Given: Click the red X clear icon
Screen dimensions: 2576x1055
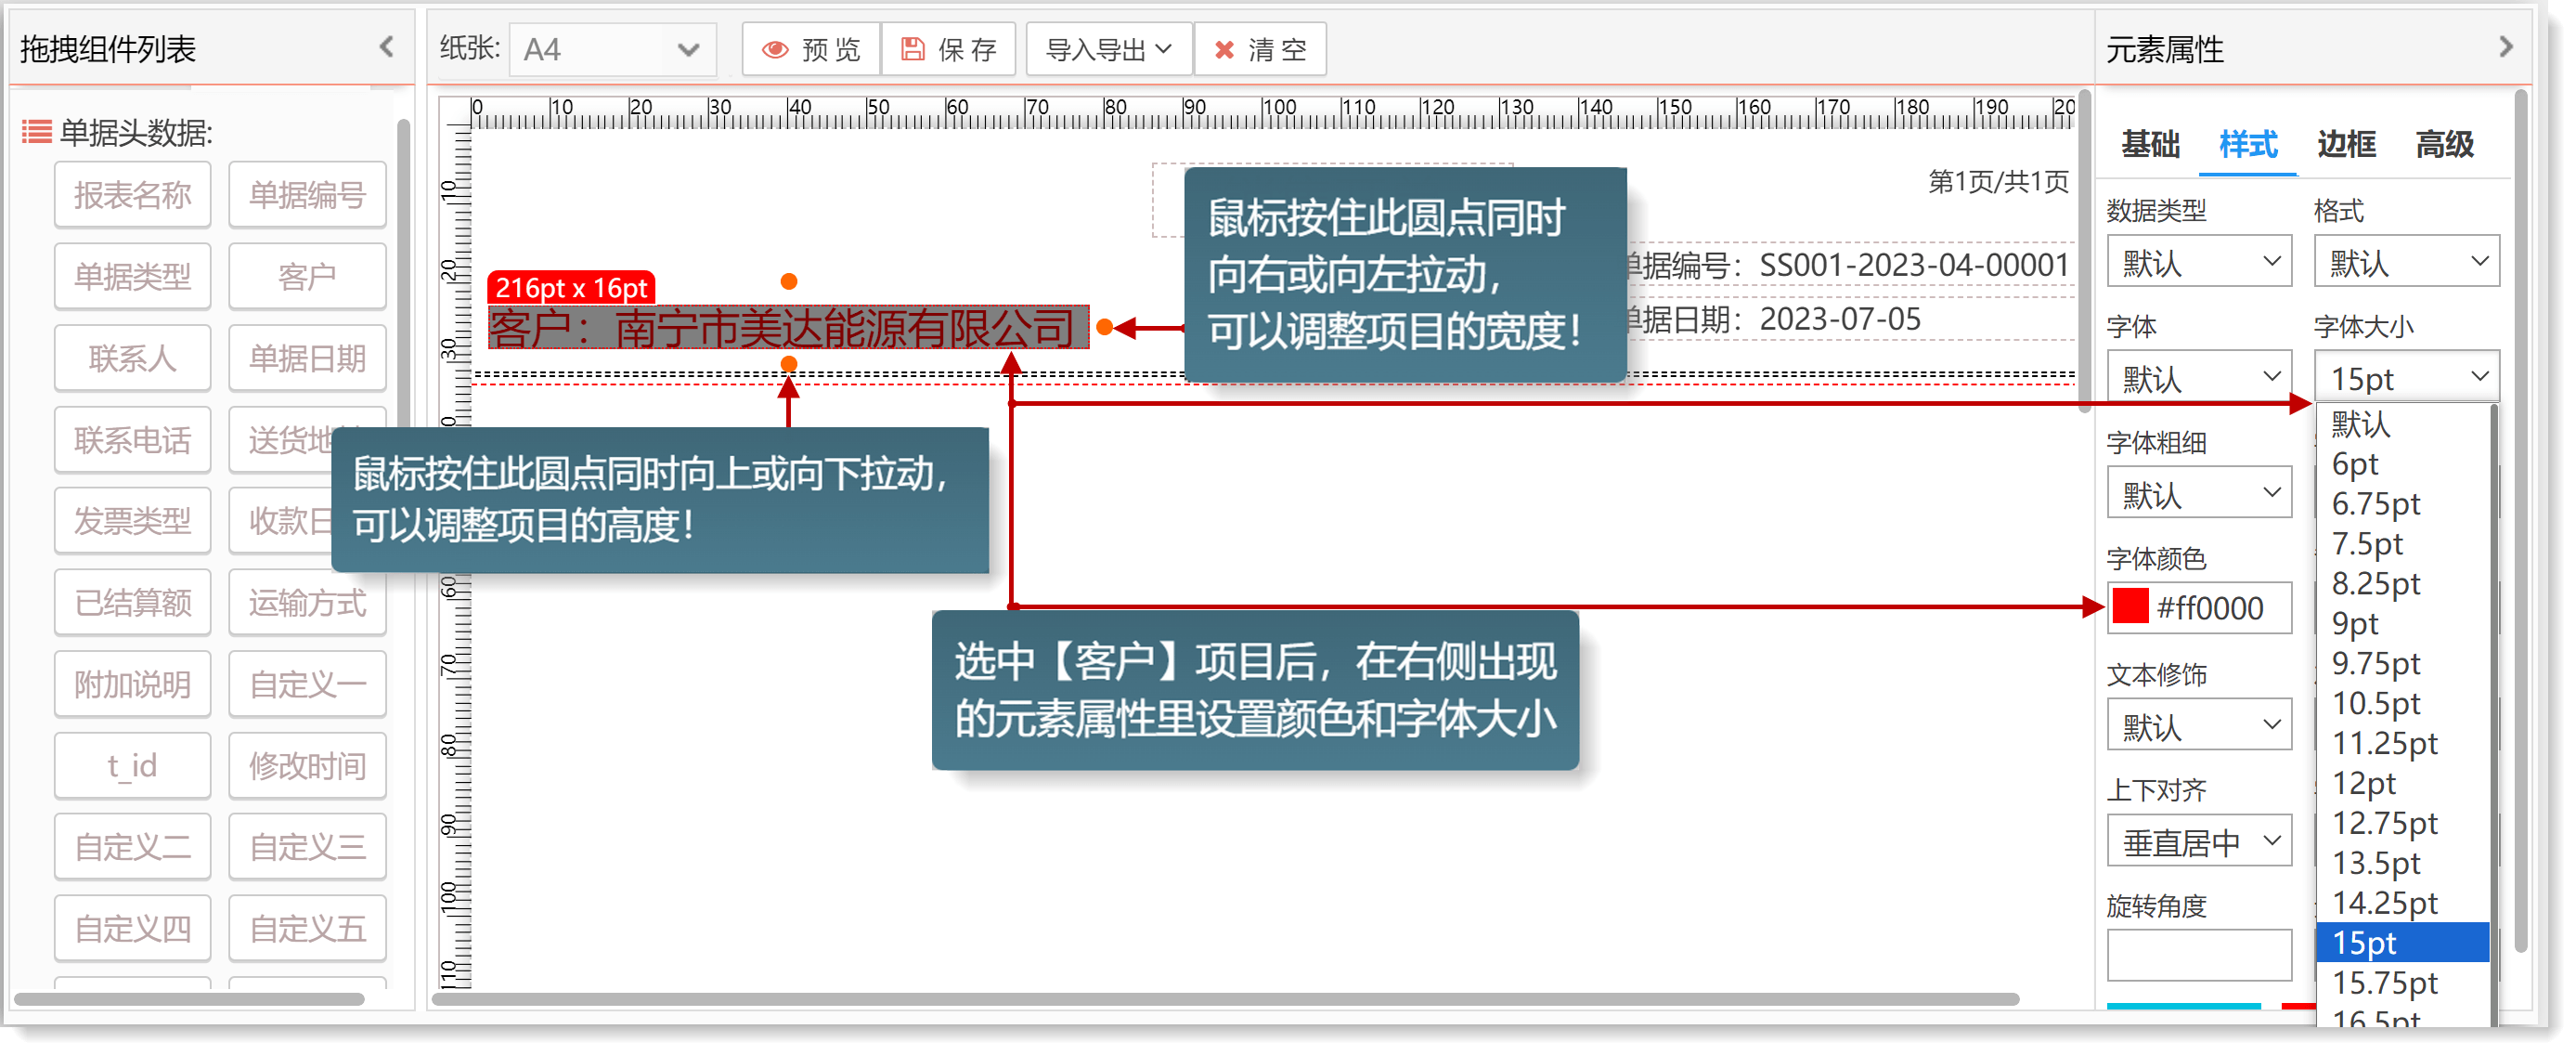Looking at the screenshot, I should (x=1223, y=50).
